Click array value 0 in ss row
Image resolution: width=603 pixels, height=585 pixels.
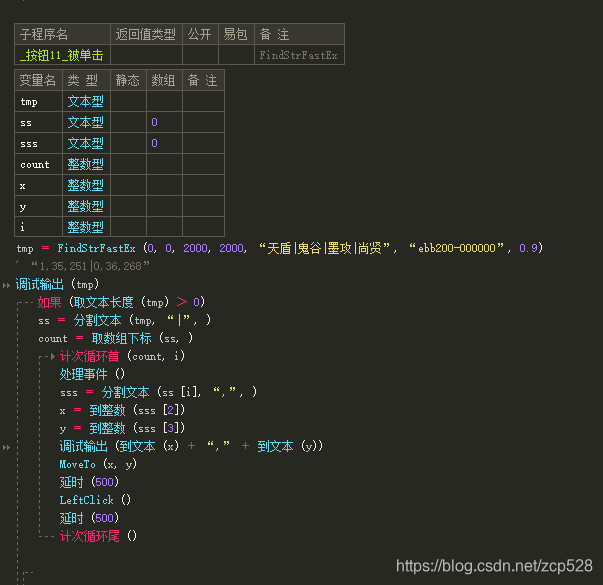coord(155,122)
